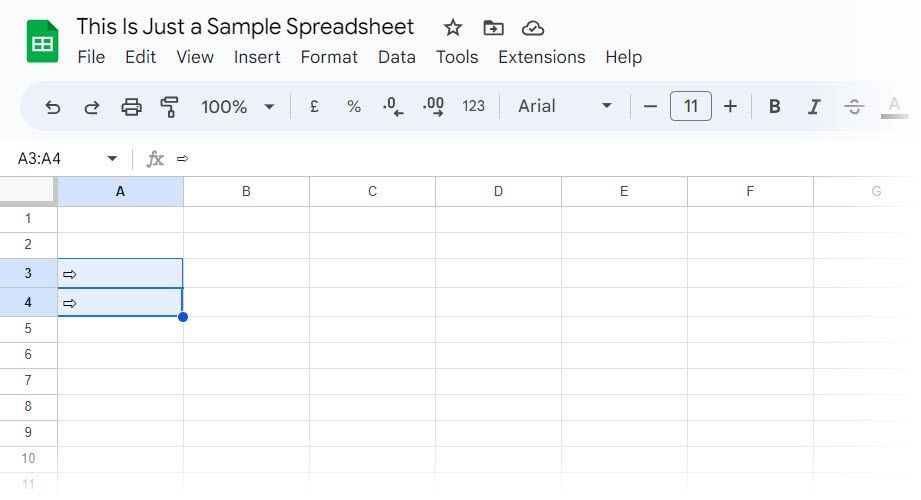Screen dimensions: 921x500
Task: Check the cloud save status icon
Action: coord(533,28)
